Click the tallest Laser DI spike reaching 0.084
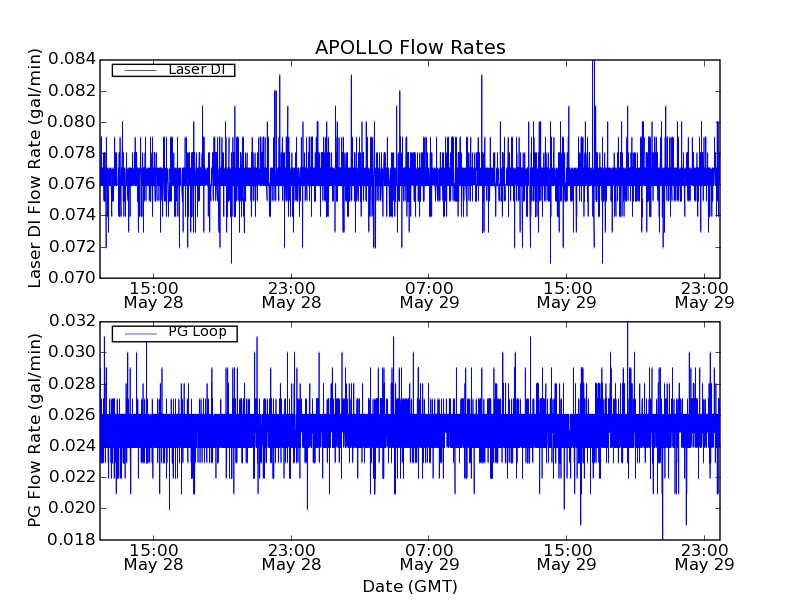This screenshot has height=600, width=800. (593, 62)
